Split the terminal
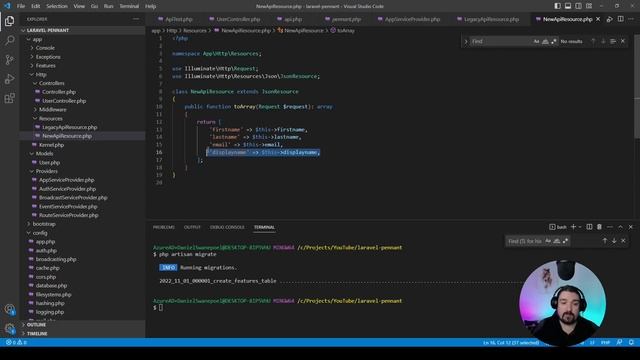The height and width of the screenshot is (360, 640). [589, 227]
